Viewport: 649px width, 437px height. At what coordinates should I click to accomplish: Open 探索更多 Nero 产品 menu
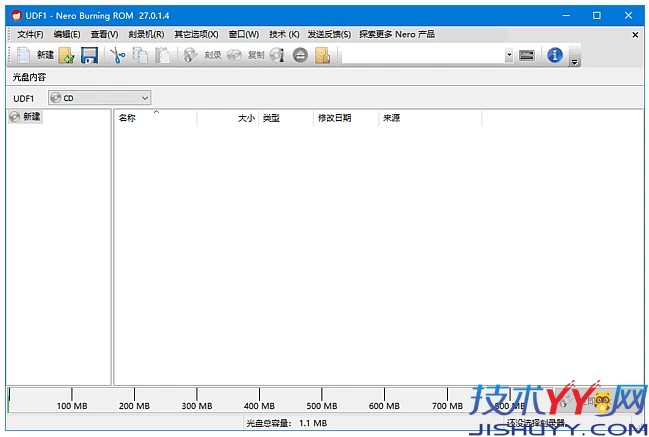point(397,34)
